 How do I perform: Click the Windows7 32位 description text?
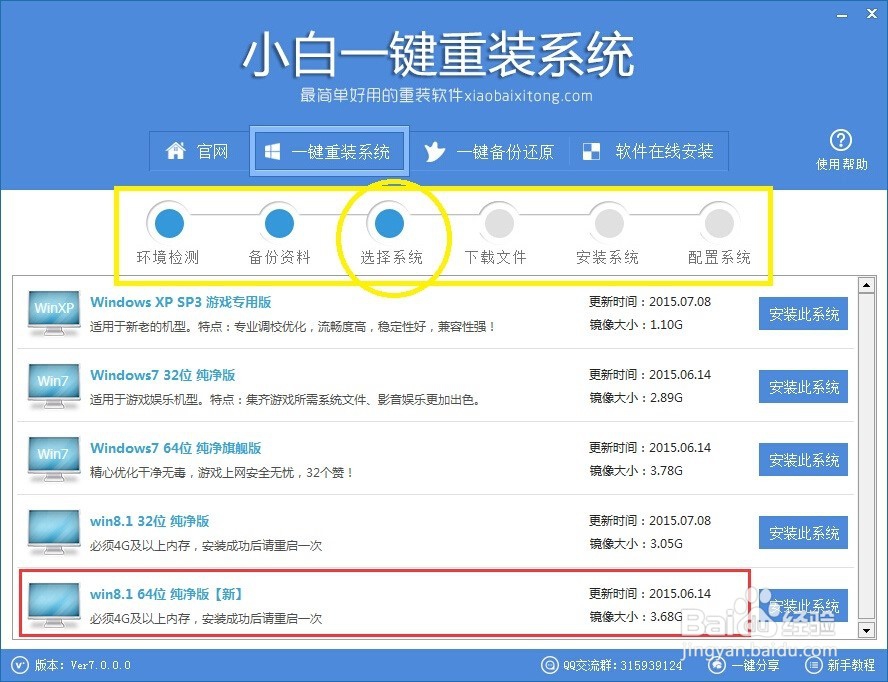pos(285,400)
